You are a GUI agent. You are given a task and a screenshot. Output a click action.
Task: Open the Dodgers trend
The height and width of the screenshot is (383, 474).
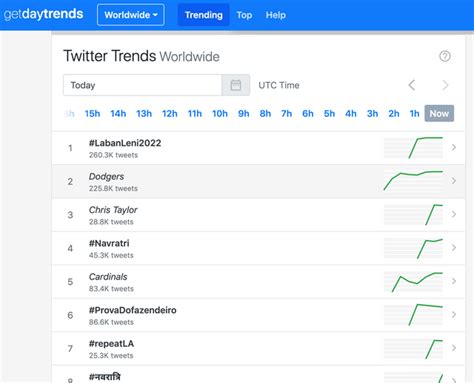106,176
